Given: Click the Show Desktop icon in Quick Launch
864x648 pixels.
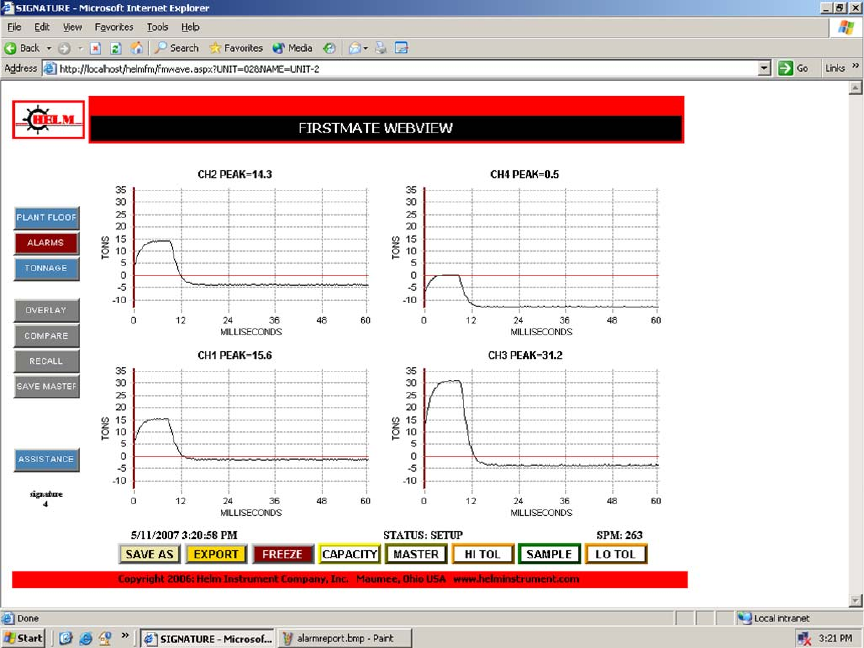Looking at the screenshot, I should (66, 638).
